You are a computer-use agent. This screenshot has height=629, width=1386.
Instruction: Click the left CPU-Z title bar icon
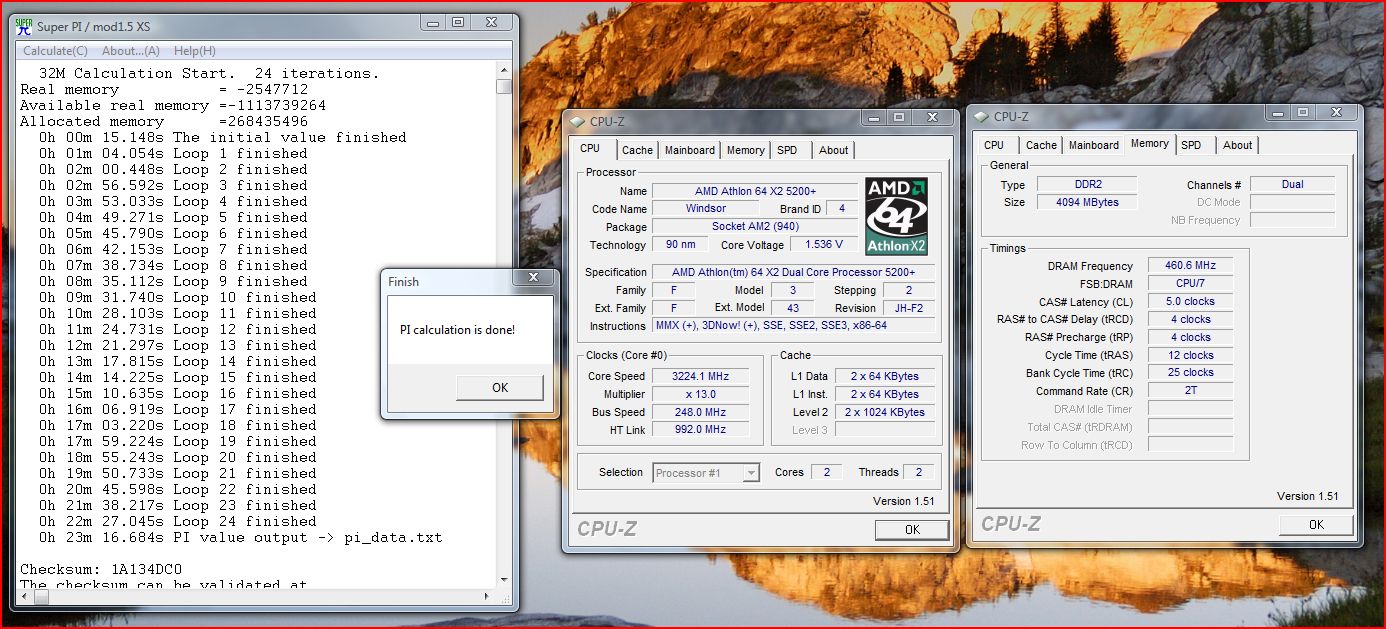(577, 121)
